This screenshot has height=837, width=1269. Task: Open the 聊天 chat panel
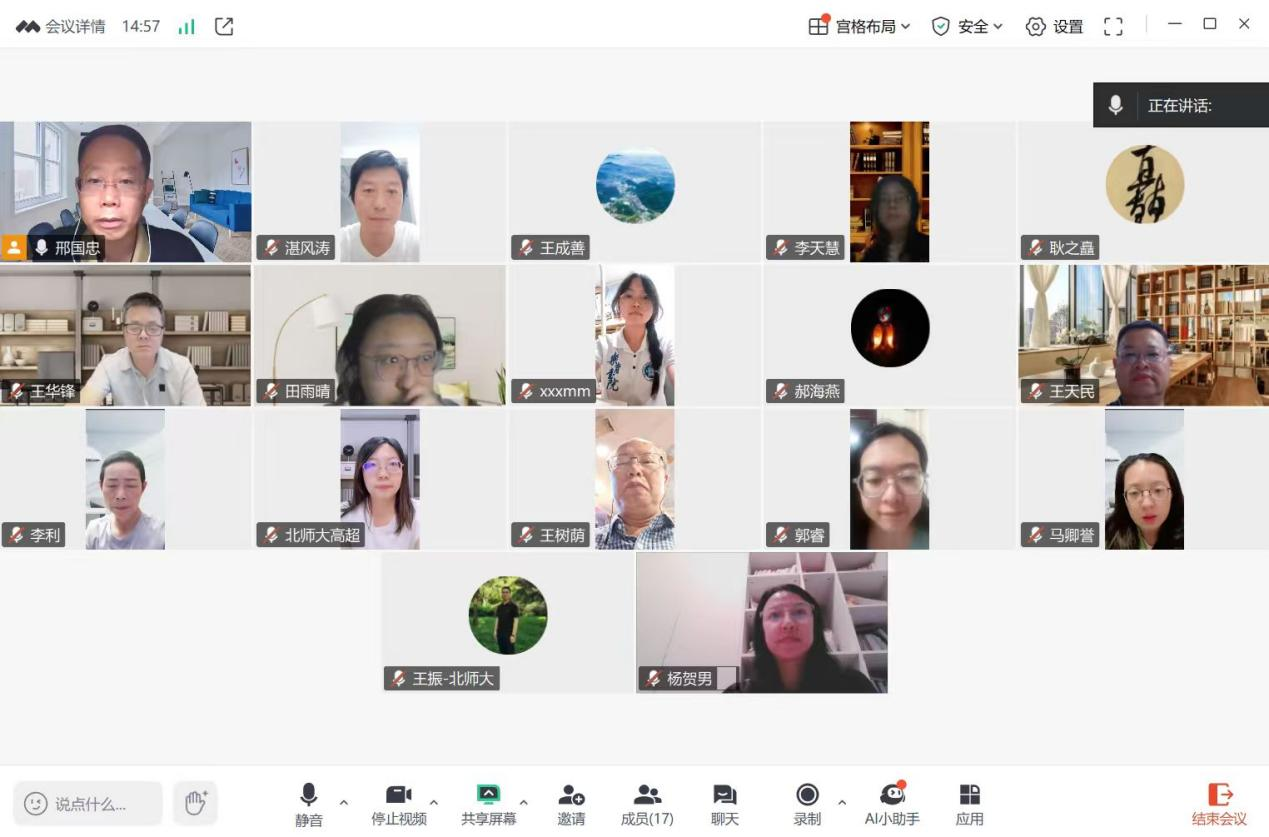pos(724,793)
